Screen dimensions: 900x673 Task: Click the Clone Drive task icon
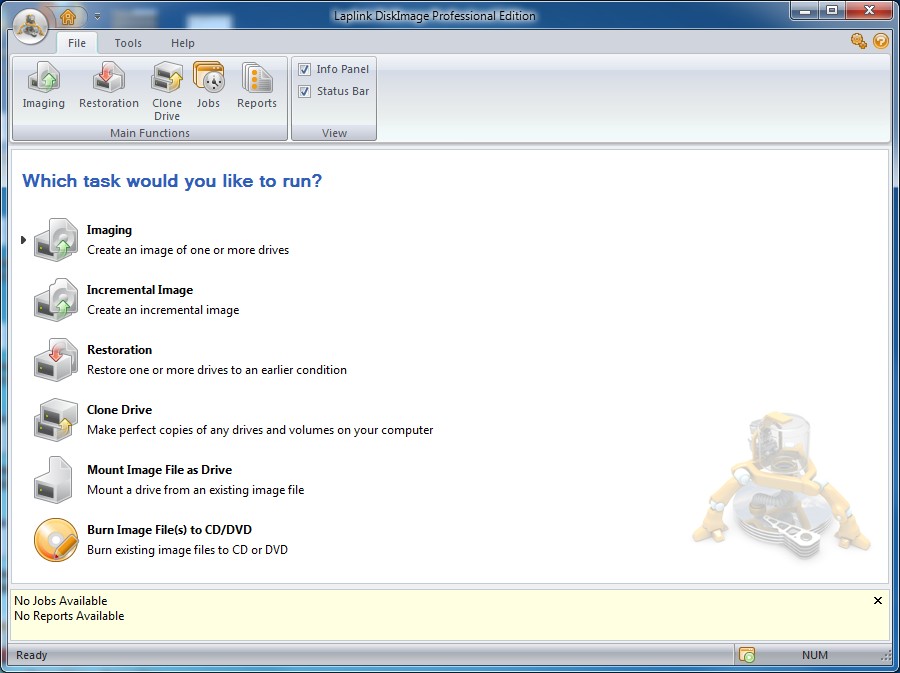56,420
